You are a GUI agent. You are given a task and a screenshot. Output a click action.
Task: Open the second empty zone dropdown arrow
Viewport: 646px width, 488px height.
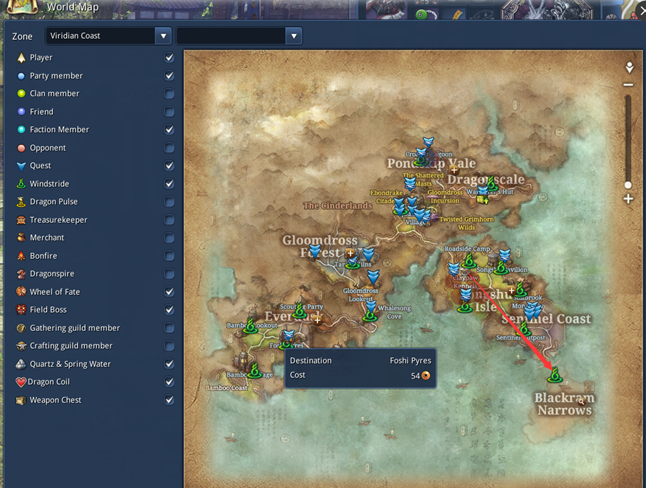coord(294,36)
